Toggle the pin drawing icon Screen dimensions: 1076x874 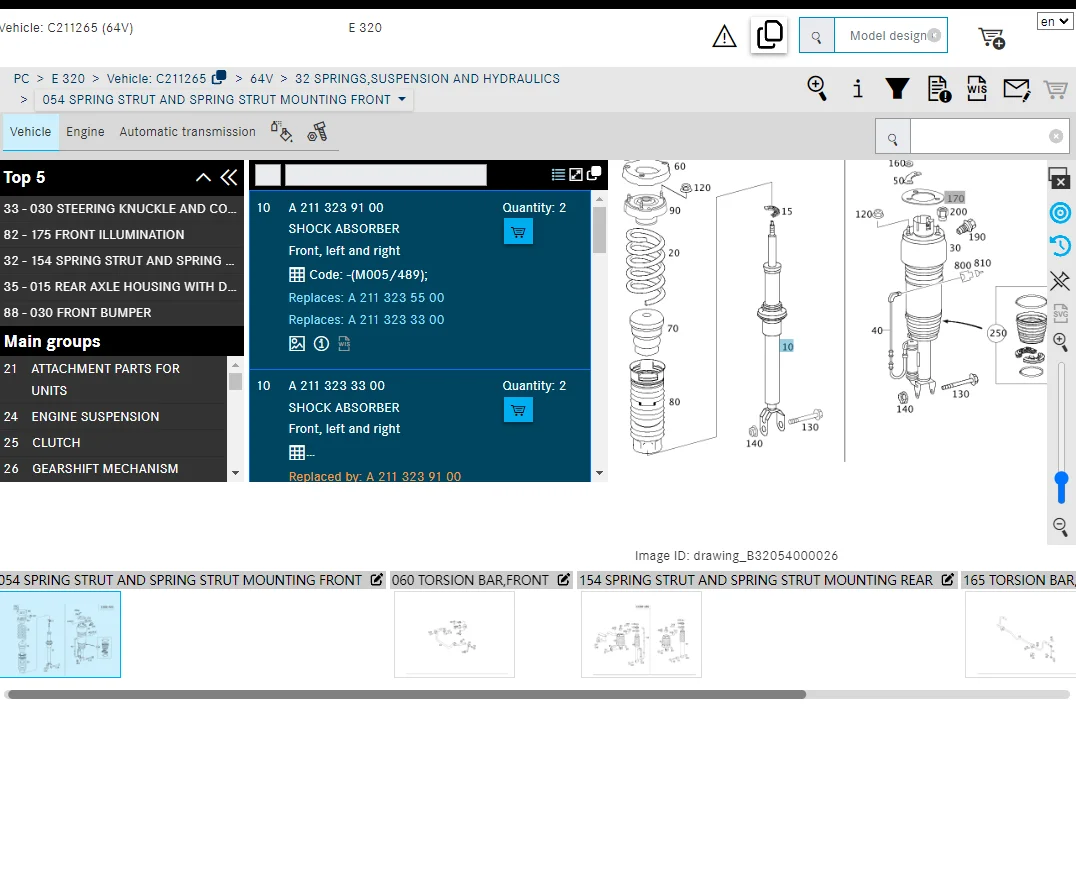click(x=1060, y=281)
